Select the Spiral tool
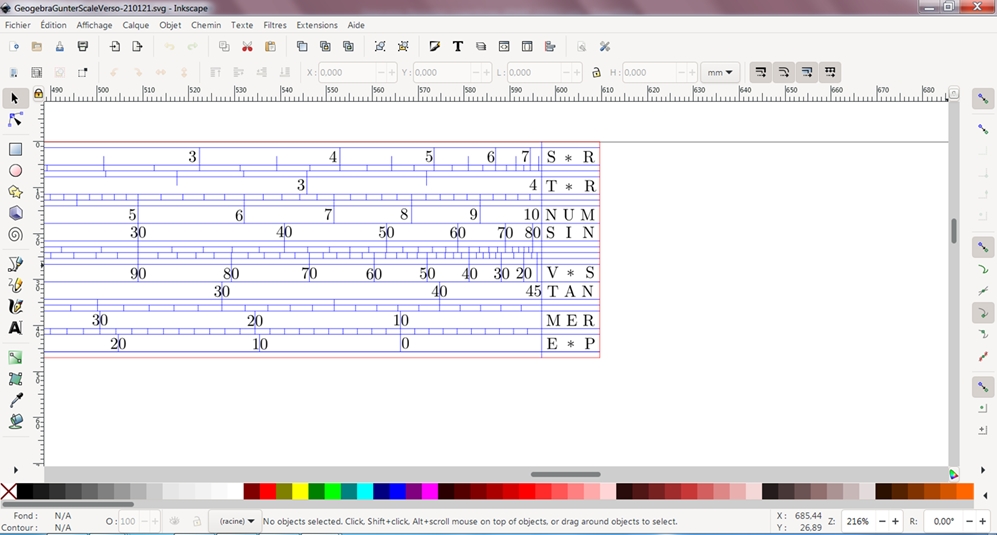The image size is (997, 535). coord(15,235)
